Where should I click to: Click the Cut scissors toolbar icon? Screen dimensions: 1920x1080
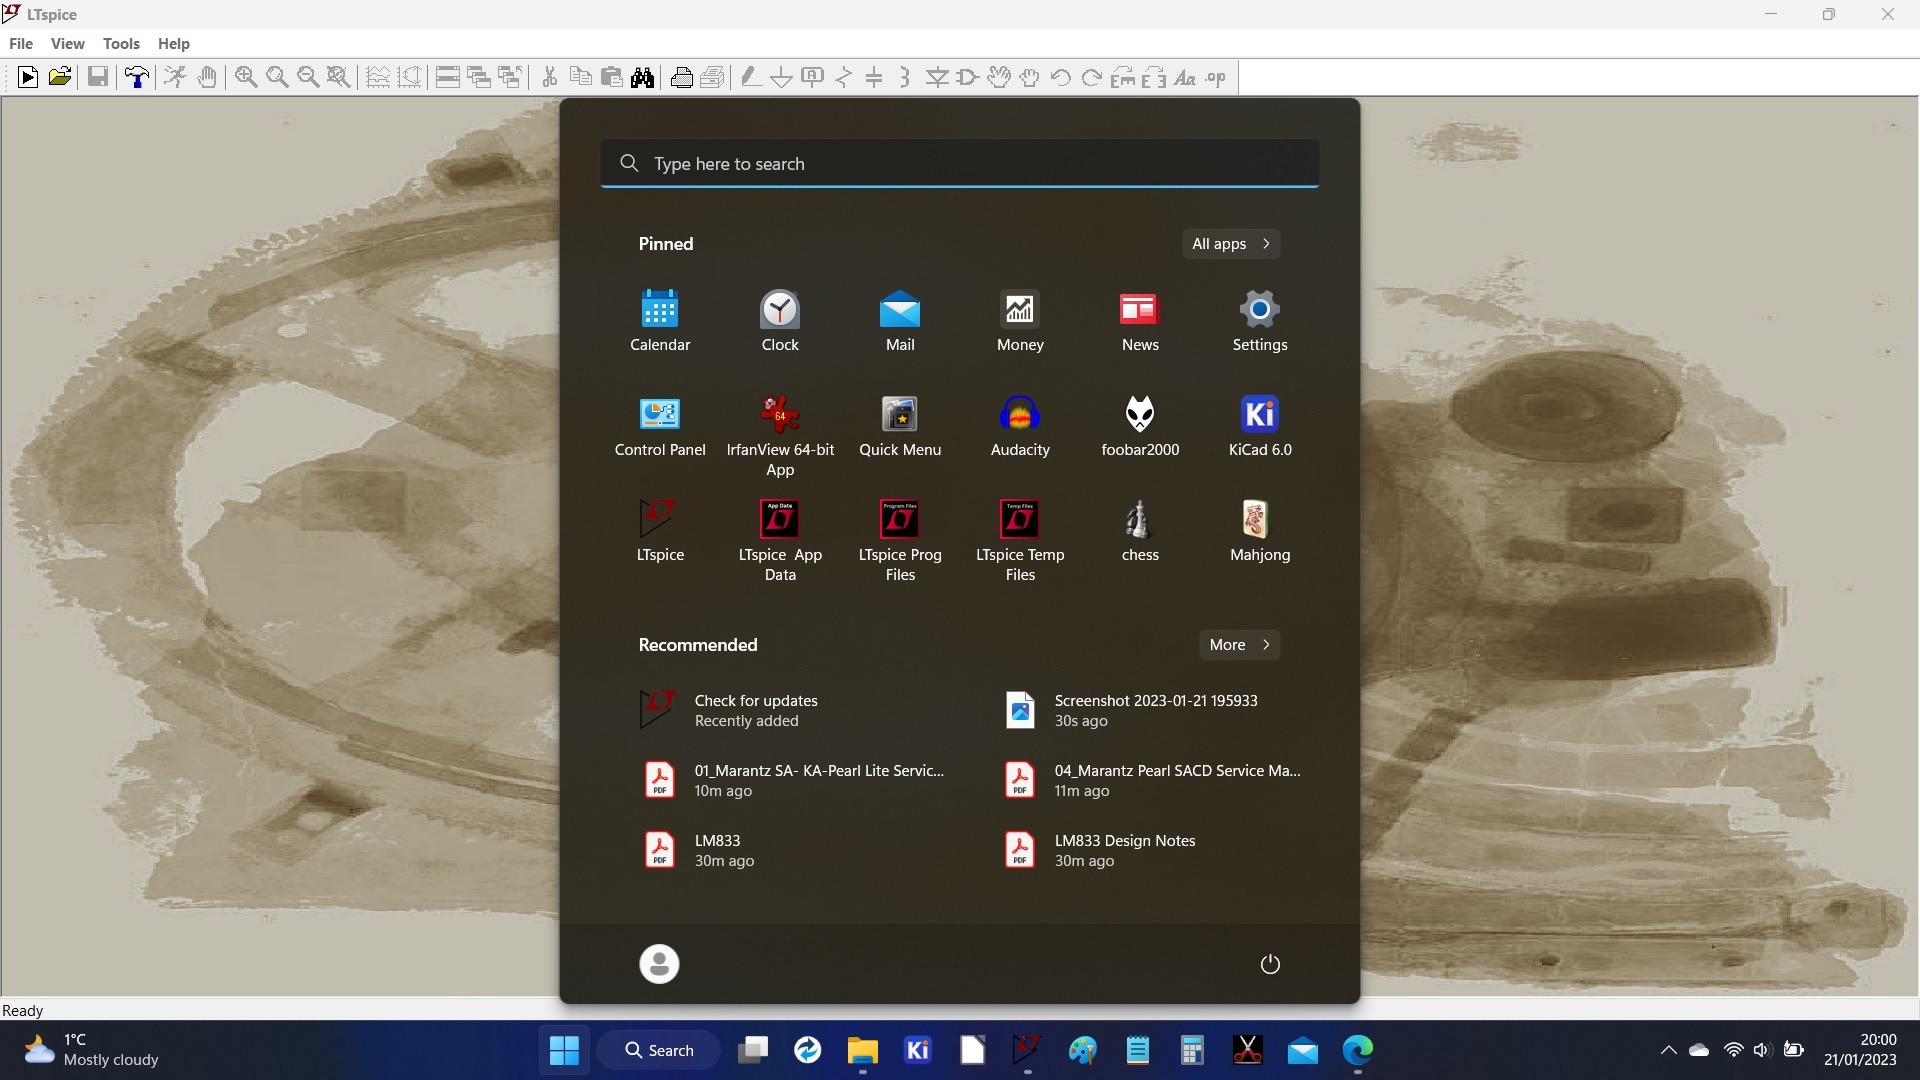(549, 77)
